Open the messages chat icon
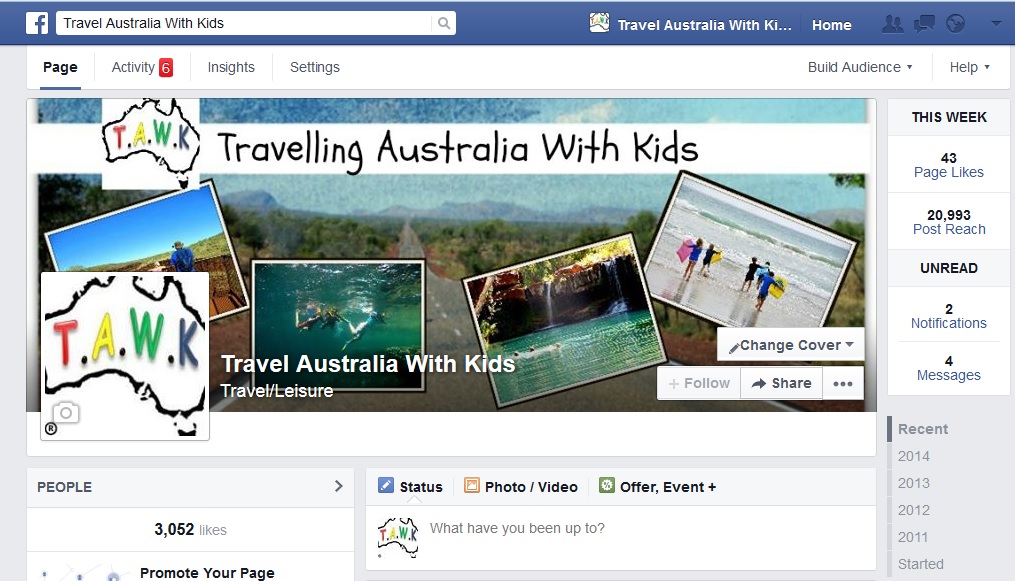This screenshot has width=1015, height=581. (924, 24)
